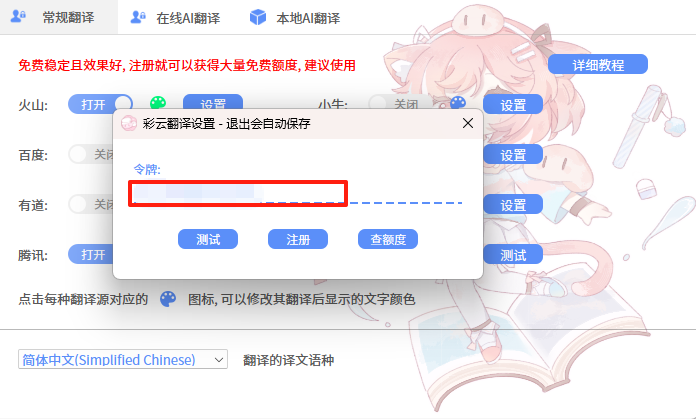Click the 常规翻译 tab user icon

[x=18, y=17]
